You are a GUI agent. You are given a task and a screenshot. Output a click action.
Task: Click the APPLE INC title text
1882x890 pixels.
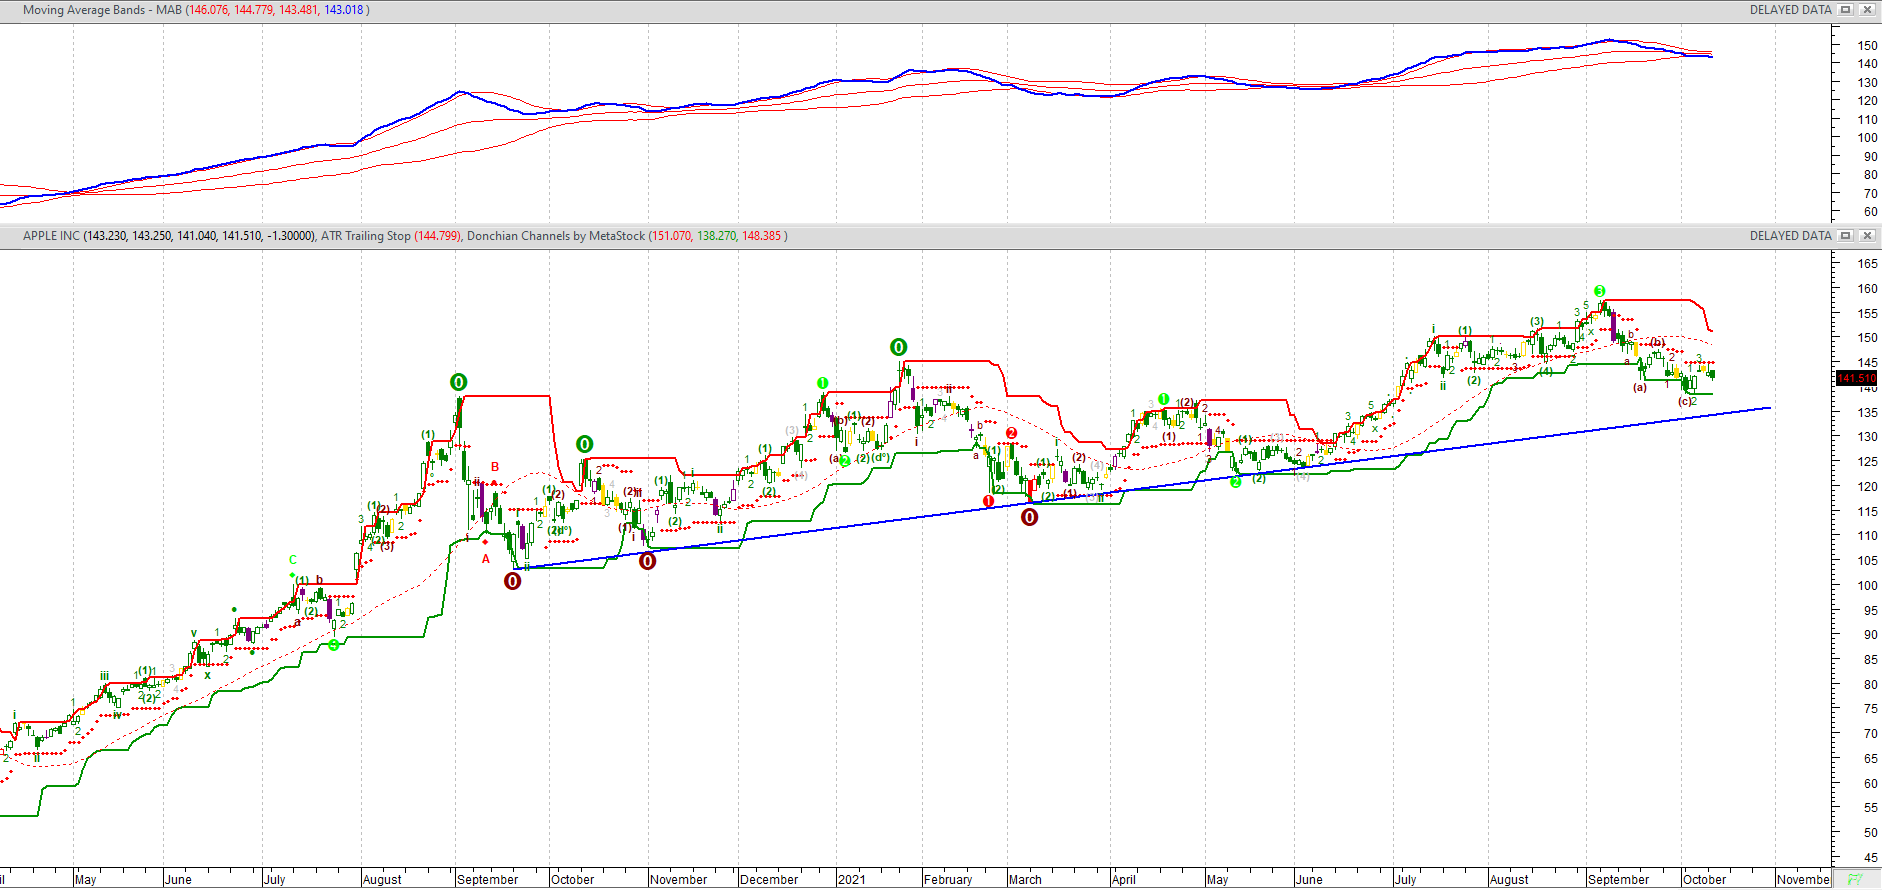[51, 236]
